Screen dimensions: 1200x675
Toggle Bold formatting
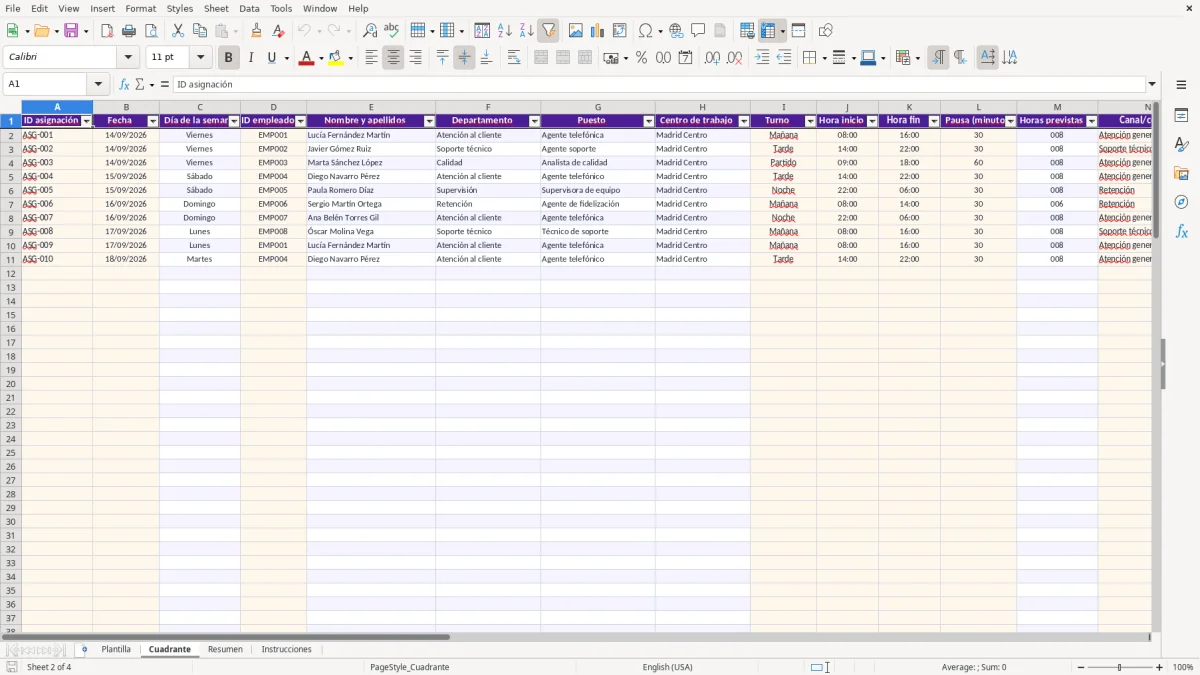pyautogui.click(x=228, y=58)
